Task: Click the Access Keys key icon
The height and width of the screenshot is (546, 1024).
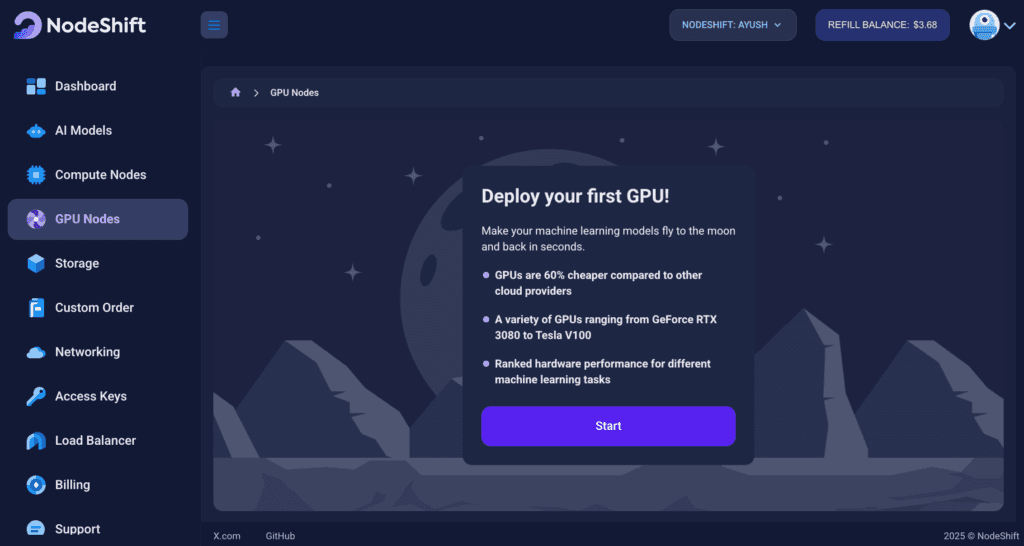Action: tap(36, 397)
